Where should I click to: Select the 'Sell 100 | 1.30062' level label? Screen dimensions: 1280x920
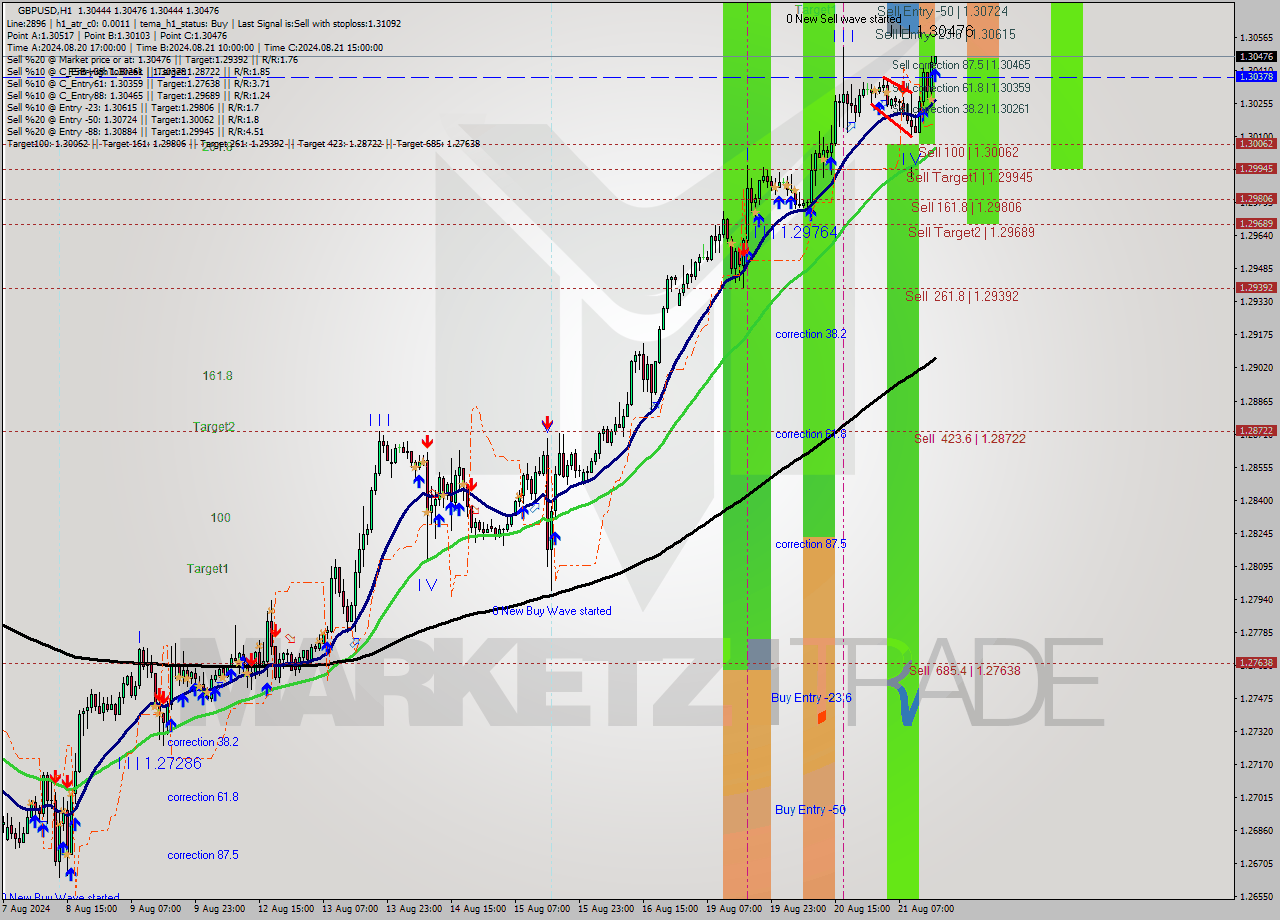tap(968, 152)
